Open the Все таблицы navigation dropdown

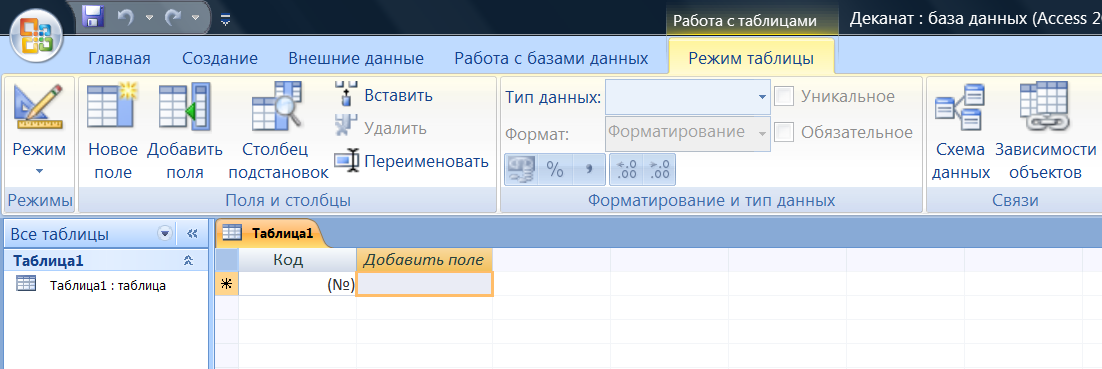click(x=165, y=233)
